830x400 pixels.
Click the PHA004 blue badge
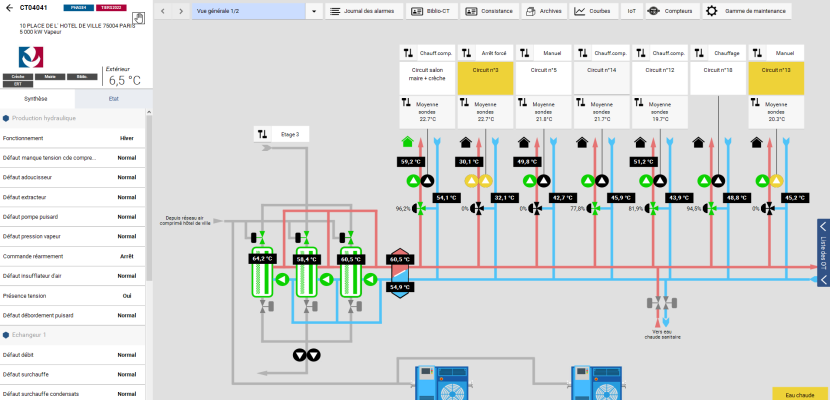click(78, 8)
